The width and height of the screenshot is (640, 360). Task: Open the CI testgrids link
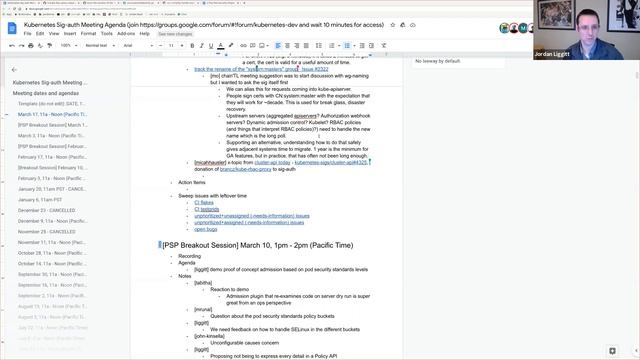[207, 209]
